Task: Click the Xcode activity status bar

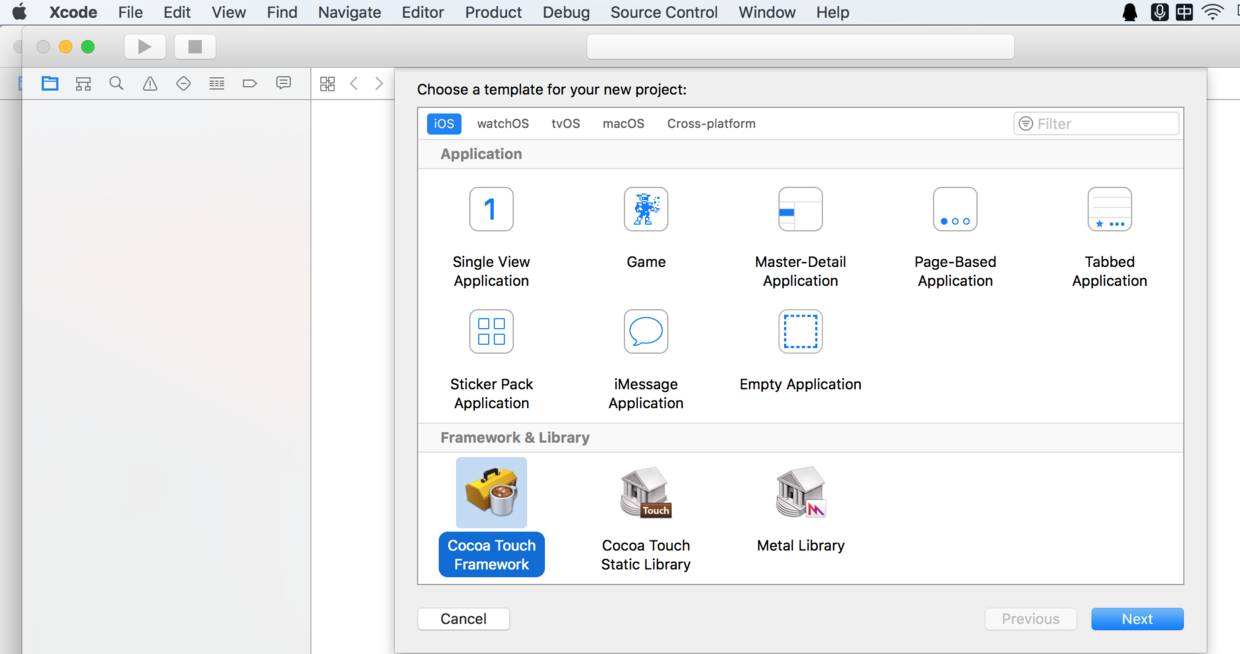Action: [x=800, y=47]
